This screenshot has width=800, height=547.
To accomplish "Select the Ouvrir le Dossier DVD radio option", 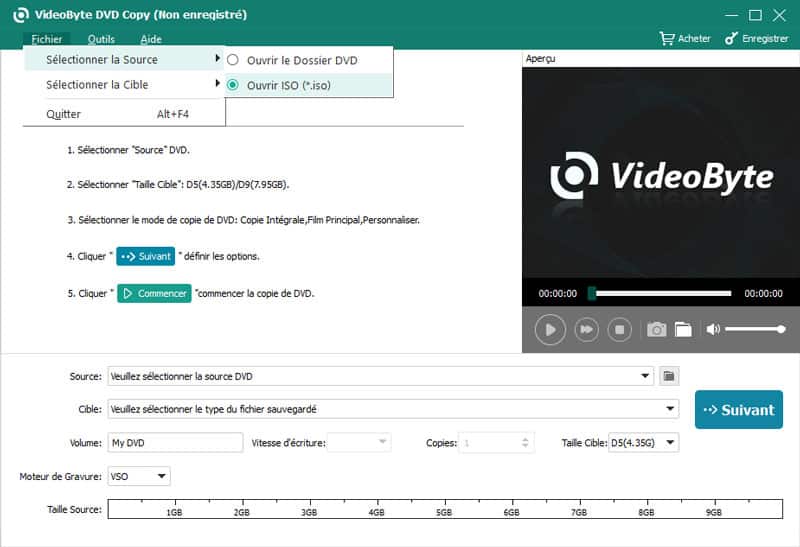I will (x=234, y=60).
